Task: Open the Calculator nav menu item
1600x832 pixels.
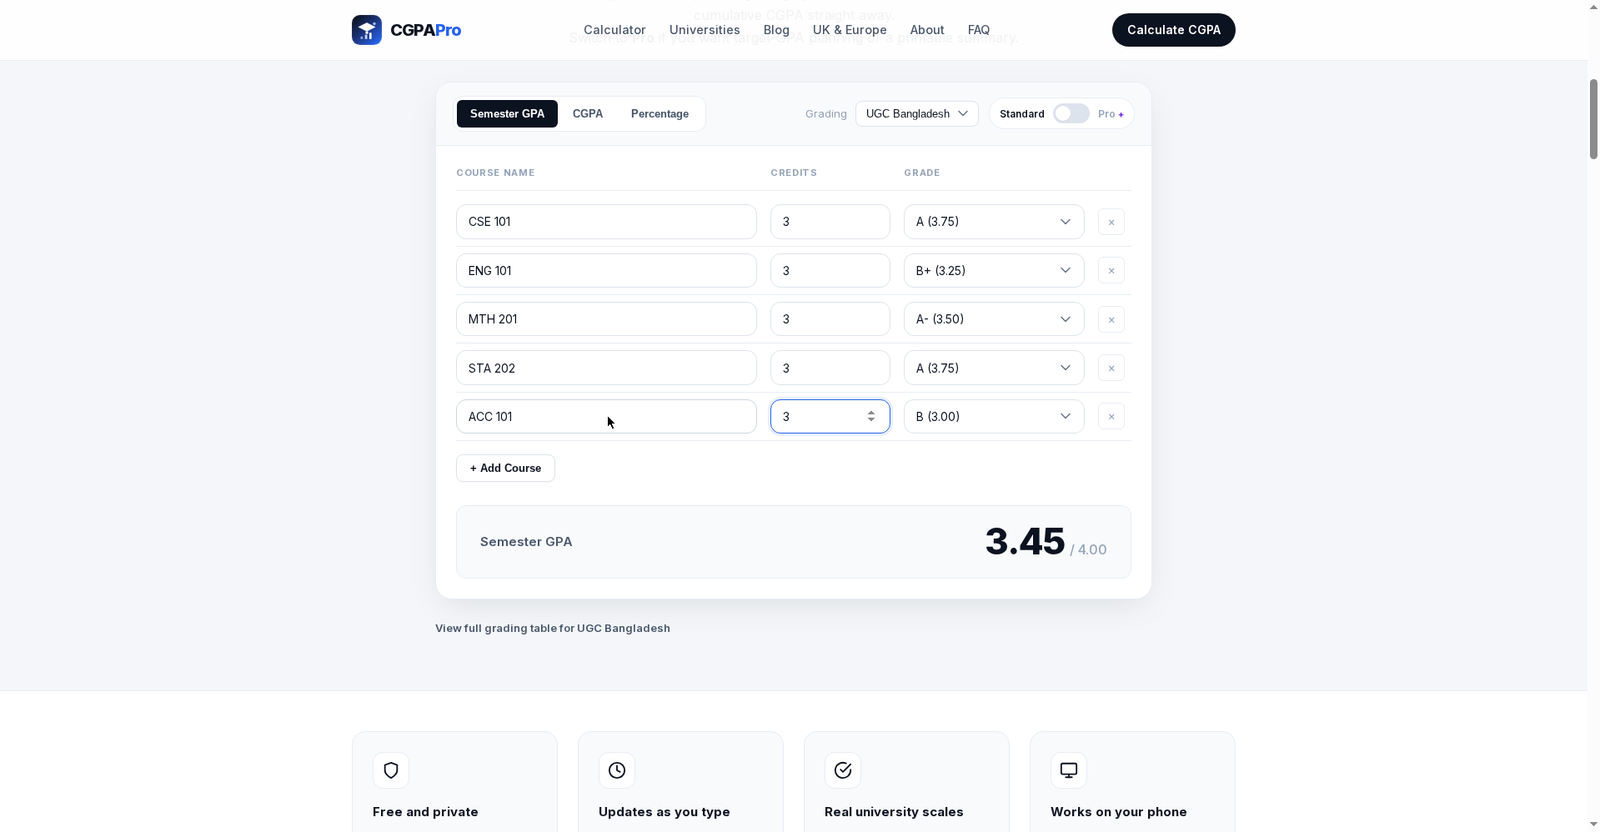Action: (x=615, y=30)
